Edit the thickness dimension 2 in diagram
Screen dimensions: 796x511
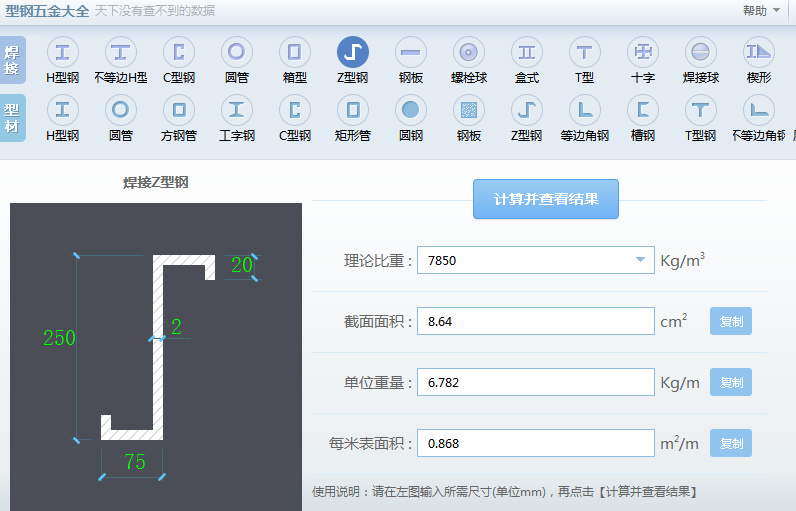tap(177, 326)
